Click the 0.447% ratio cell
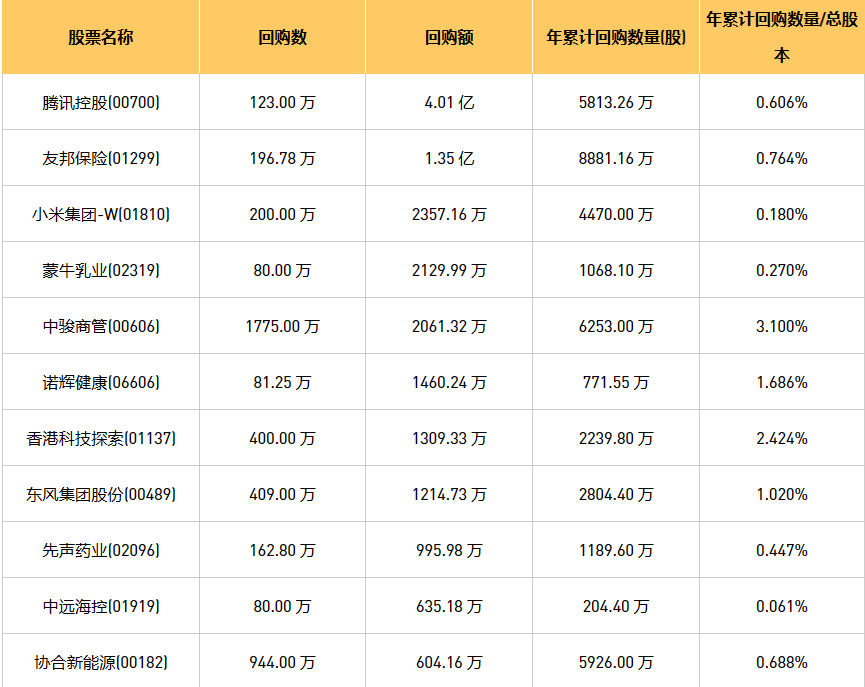Viewport: 865px width, 687px height. coord(782,550)
